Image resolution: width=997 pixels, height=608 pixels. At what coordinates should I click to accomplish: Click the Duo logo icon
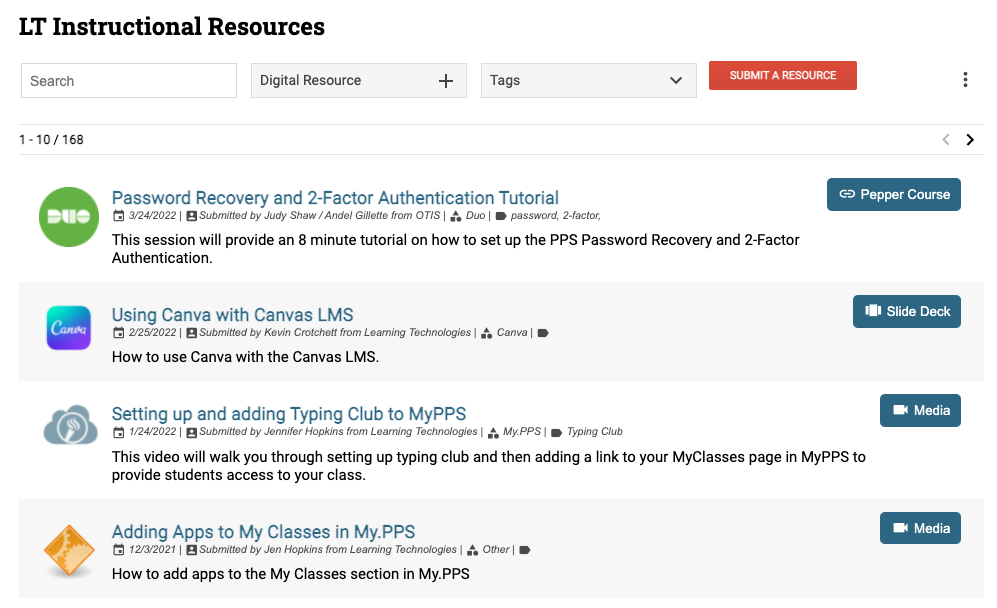pyautogui.click(x=69, y=216)
